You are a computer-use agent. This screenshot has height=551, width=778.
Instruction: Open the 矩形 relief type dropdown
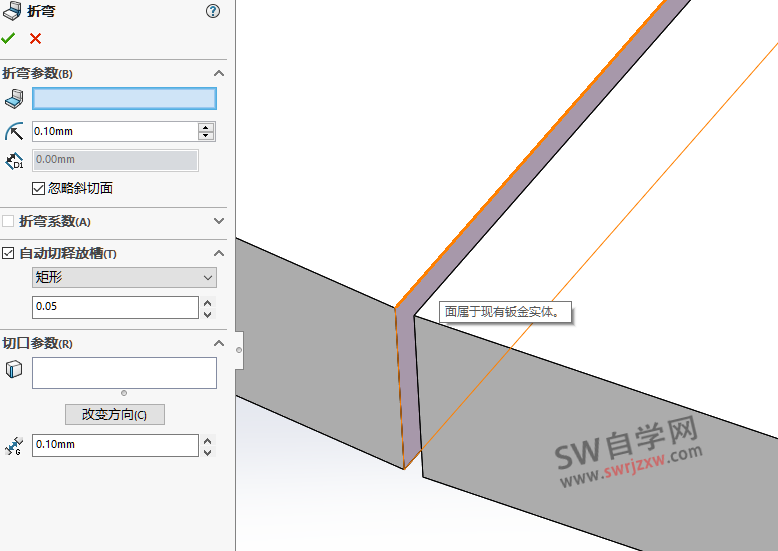point(124,278)
